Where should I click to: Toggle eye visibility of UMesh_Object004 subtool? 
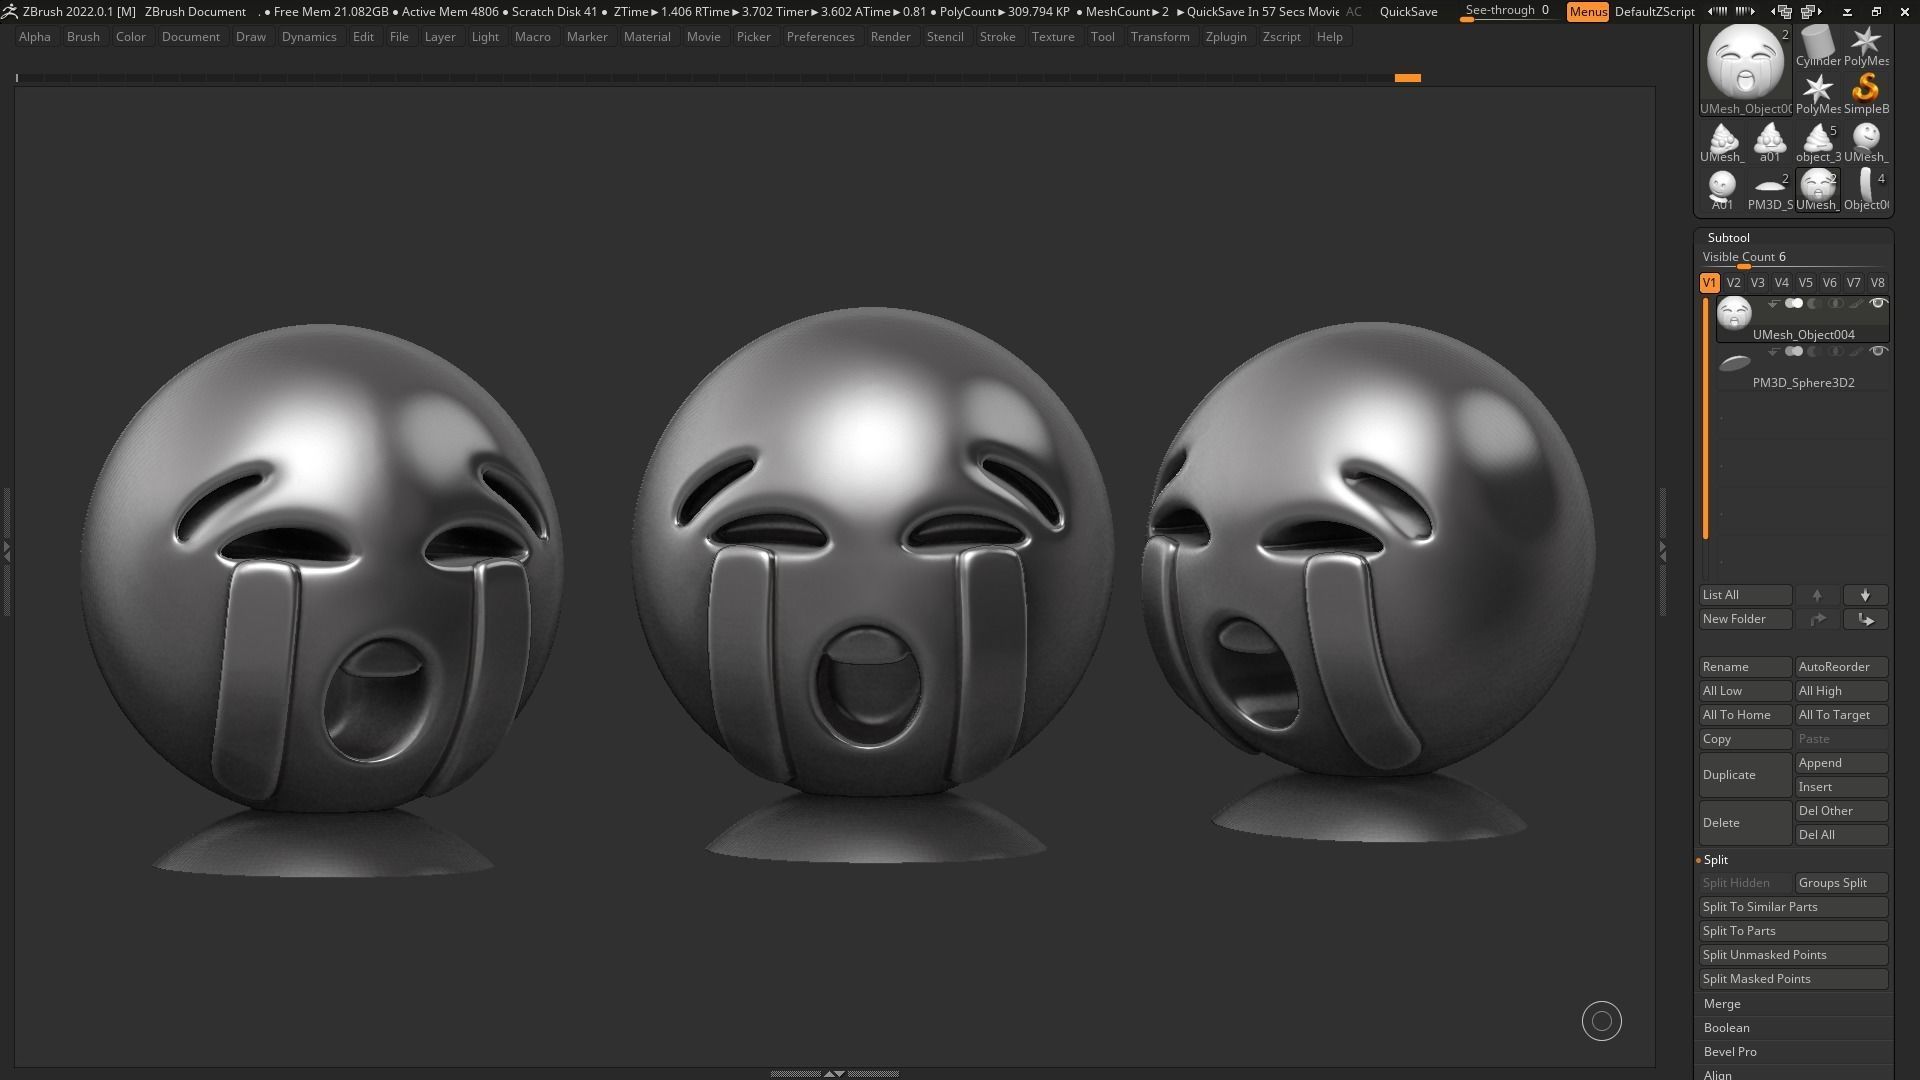pos(1878,303)
